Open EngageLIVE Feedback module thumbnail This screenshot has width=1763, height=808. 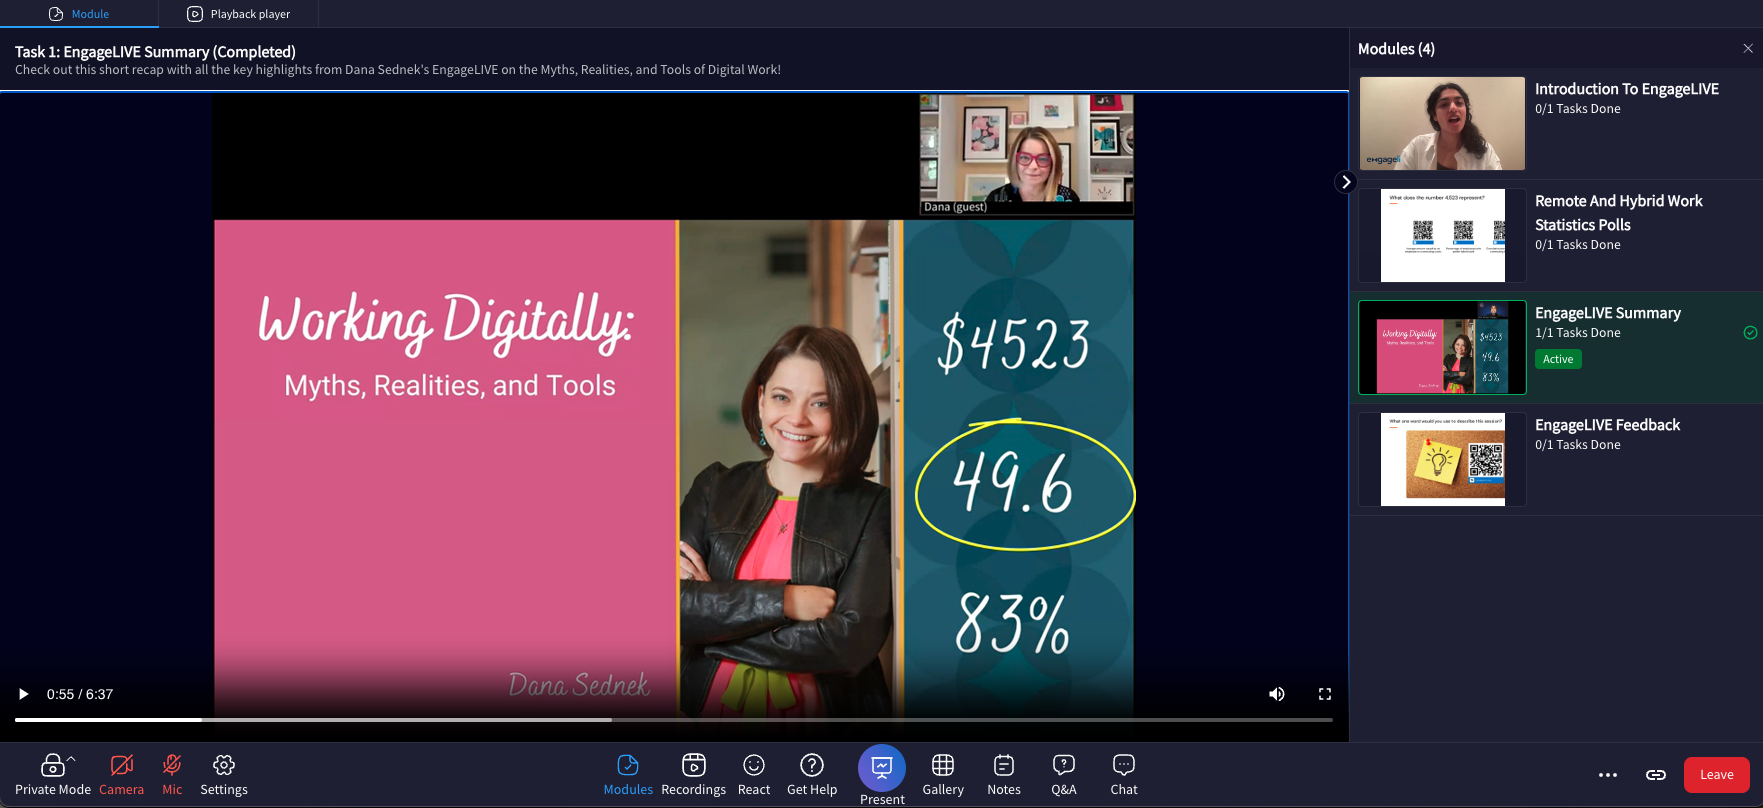[x=1442, y=459]
